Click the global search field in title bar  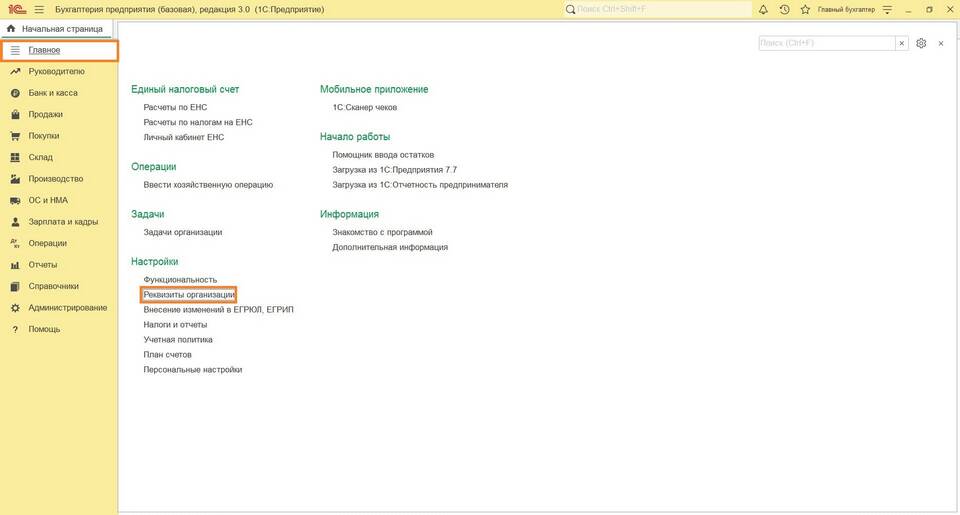click(655, 9)
